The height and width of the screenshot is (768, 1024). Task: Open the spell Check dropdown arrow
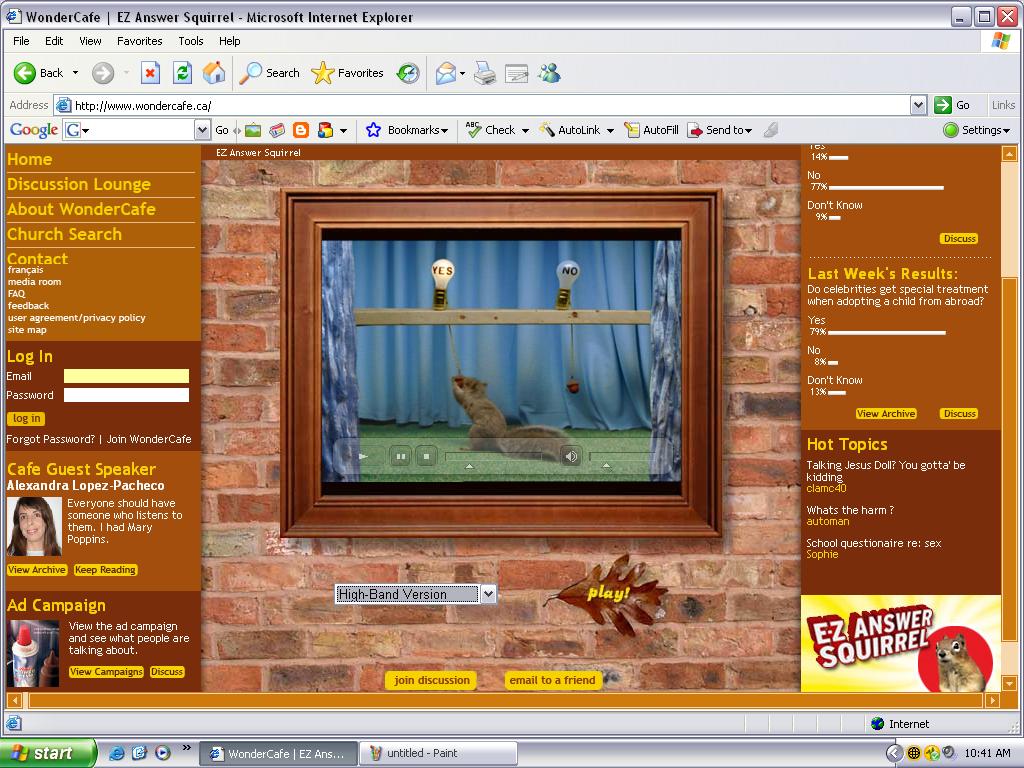(525, 131)
